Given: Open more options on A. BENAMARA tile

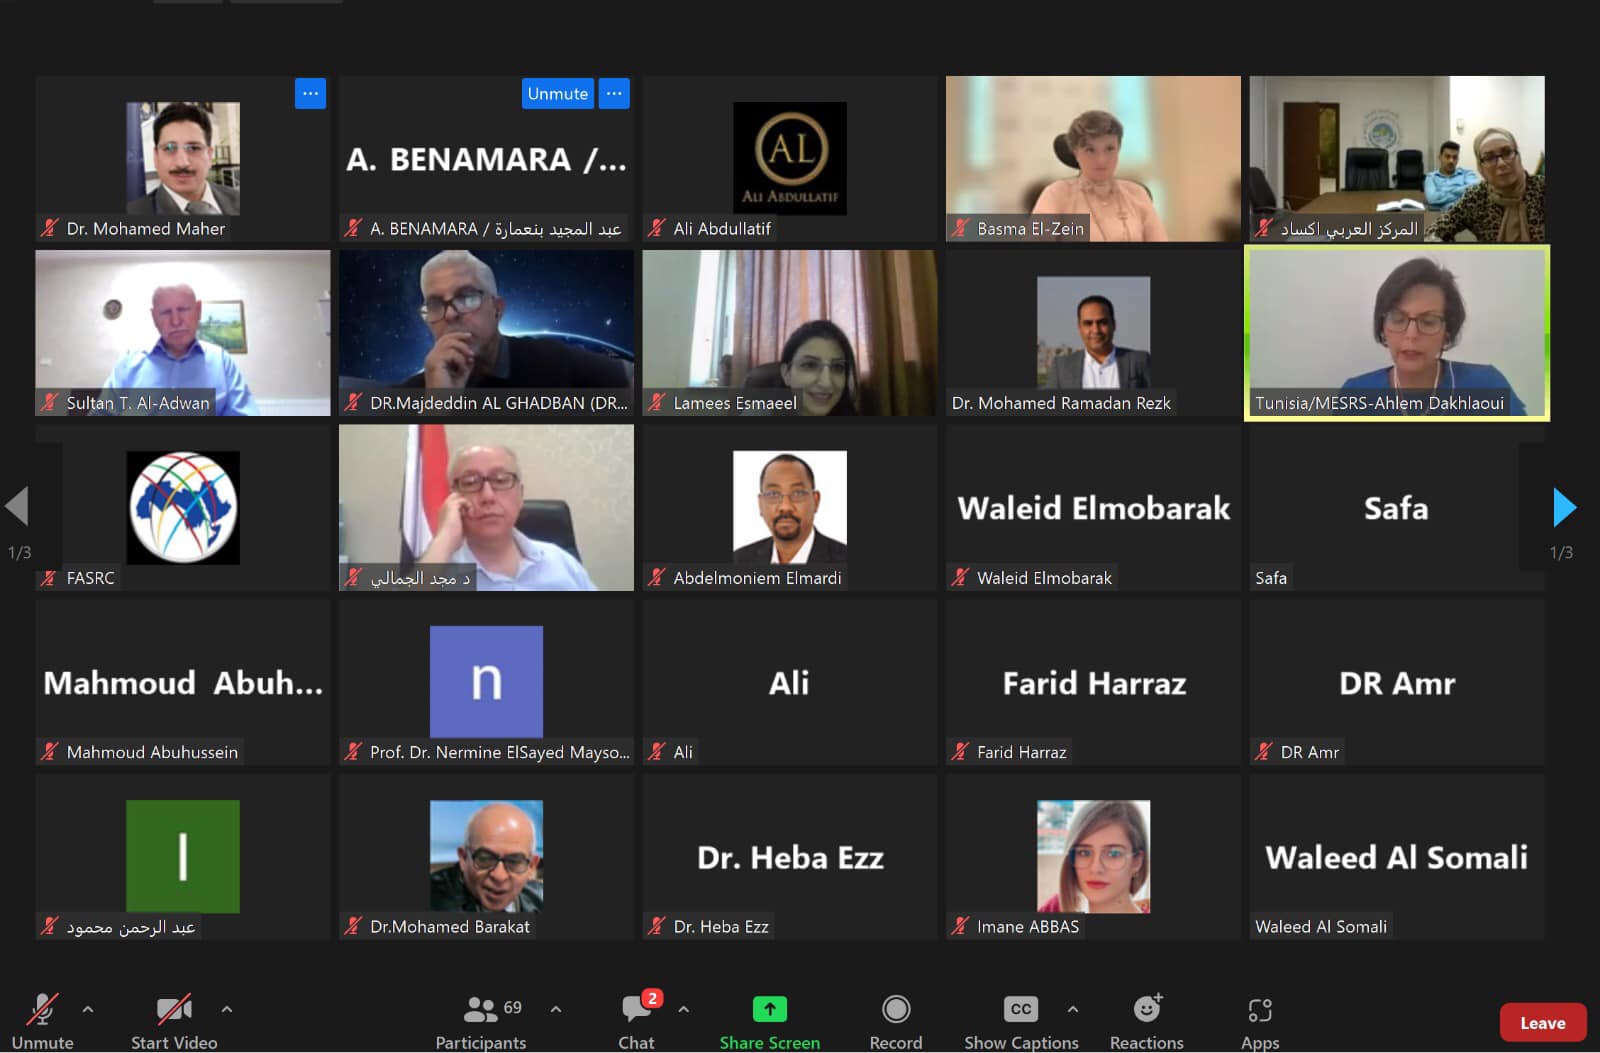Looking at the screenshot, I should [x=614, y=93].
